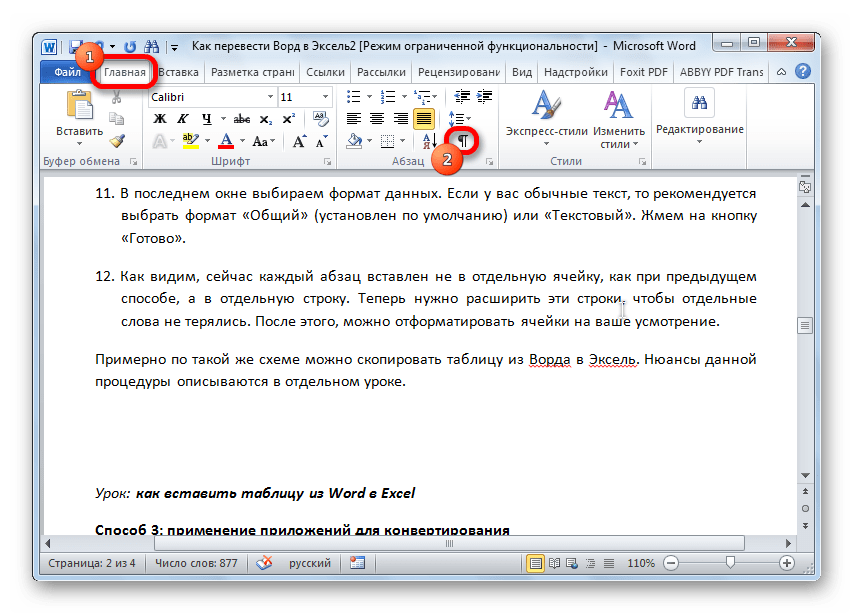Toggle bold (Ж) formatting
854x614 pixels.
coord(159,119)
